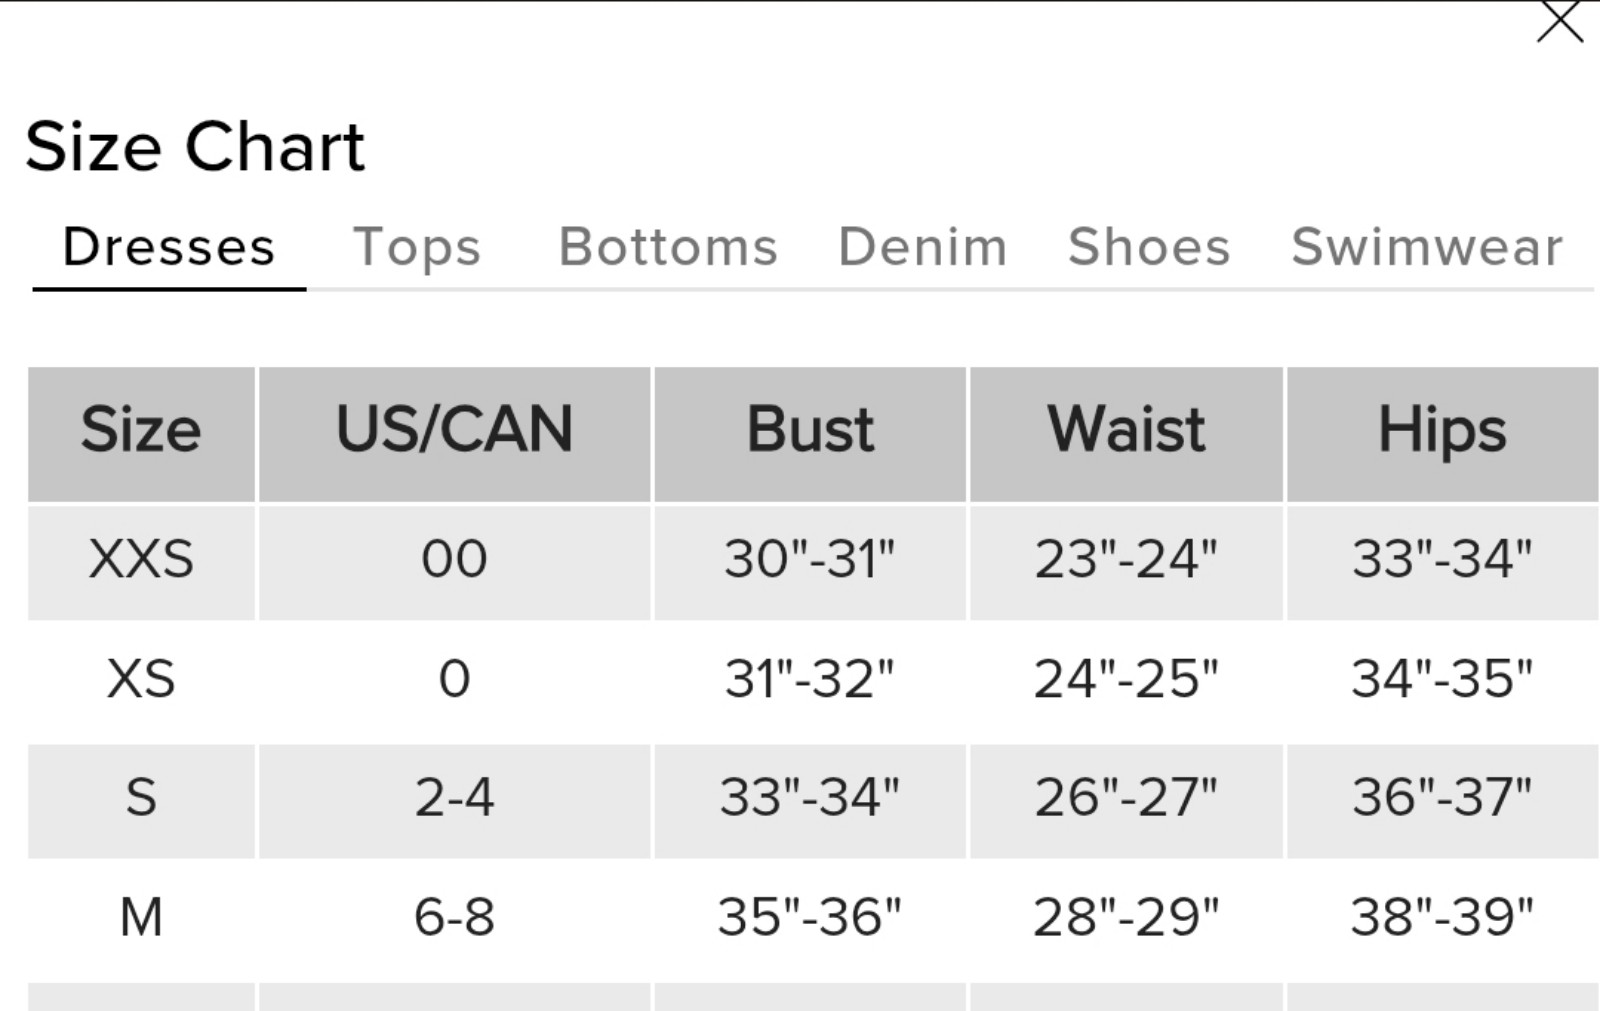Switch to the Shoes tab
Screen dimensions: 1600x1011
[x=1149, y=247]
